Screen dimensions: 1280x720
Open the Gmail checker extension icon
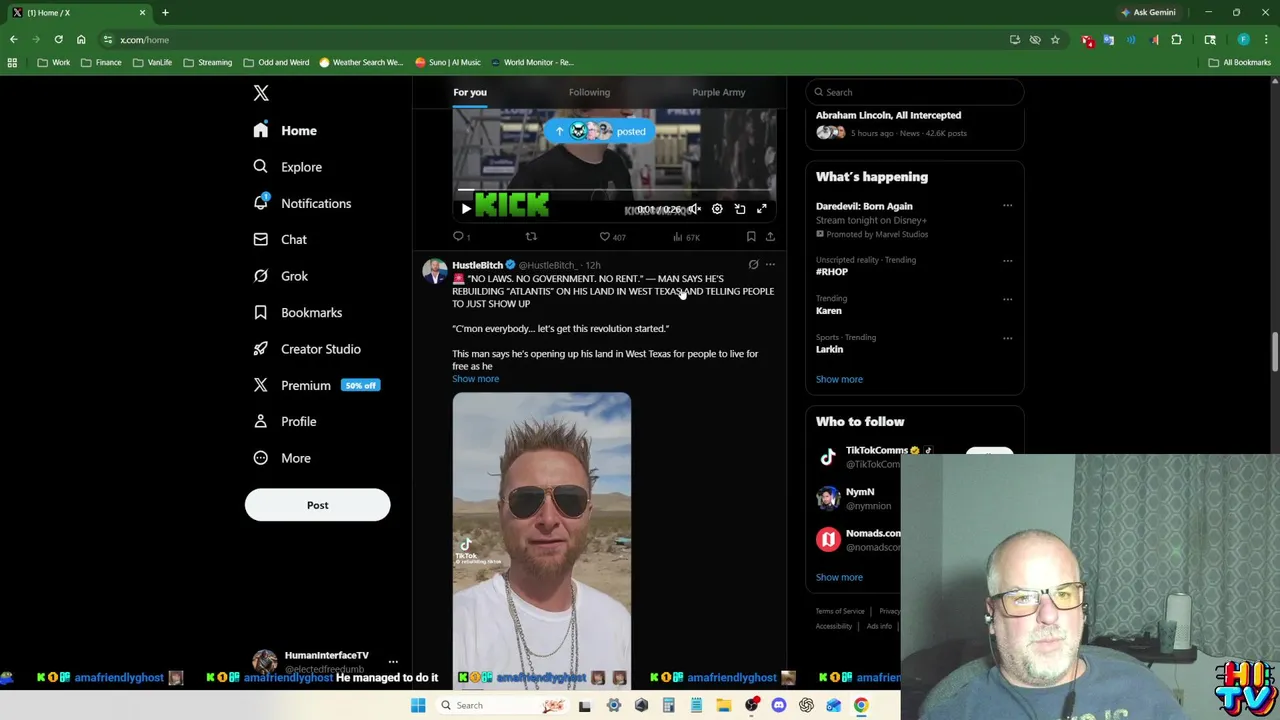[x=1087, y=40]
